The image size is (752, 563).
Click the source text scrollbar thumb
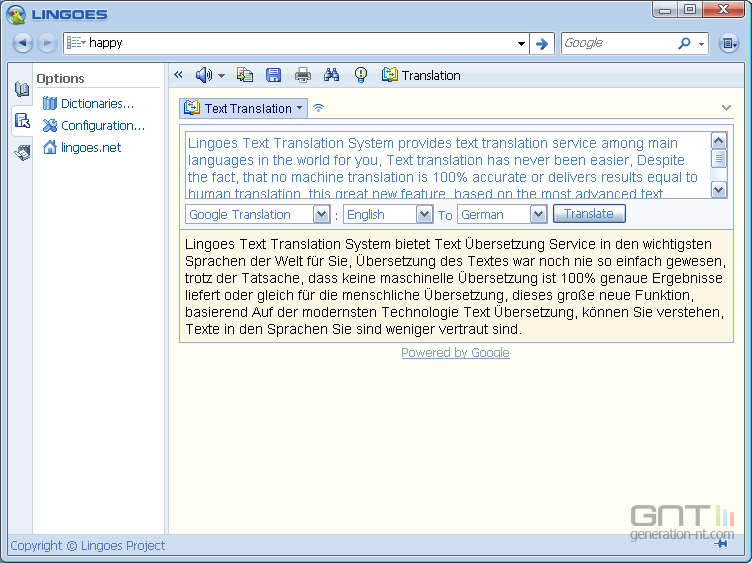(x=718, y=158)
